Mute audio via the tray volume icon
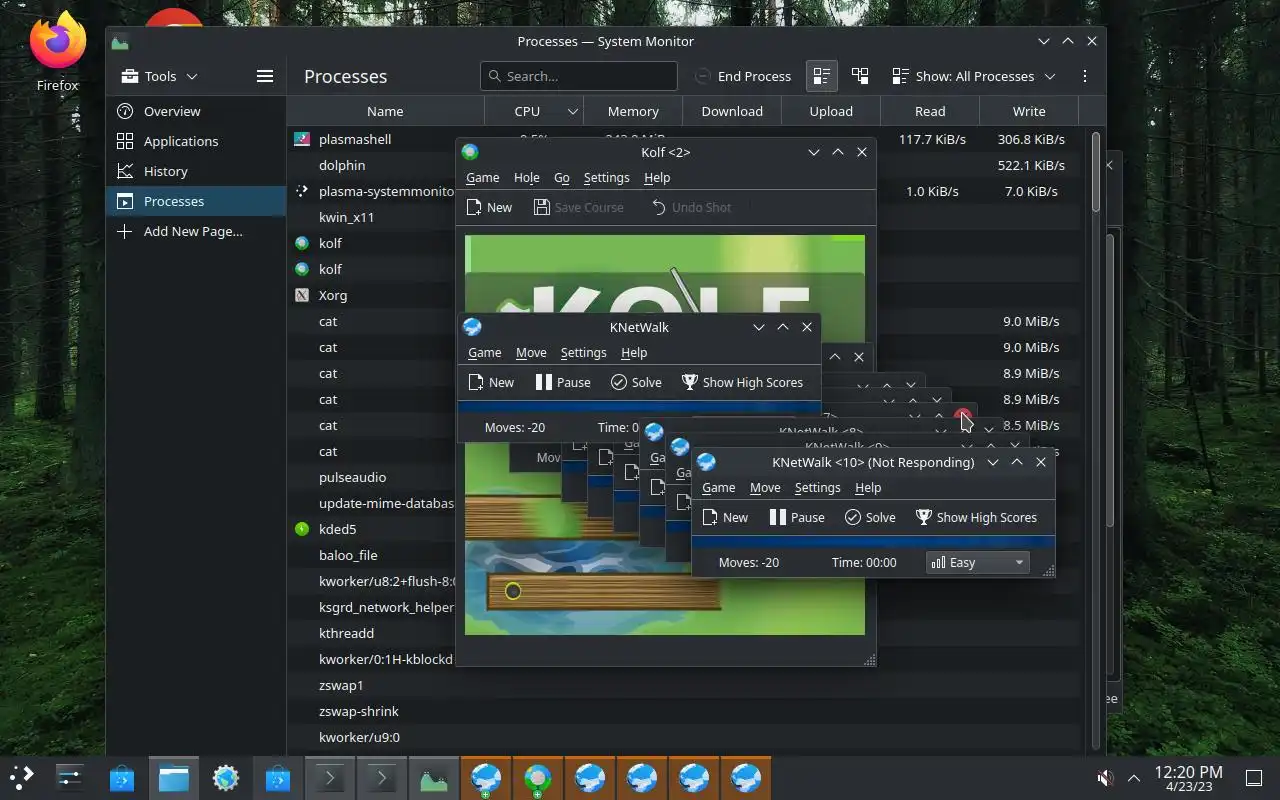 click(1105, 778)
